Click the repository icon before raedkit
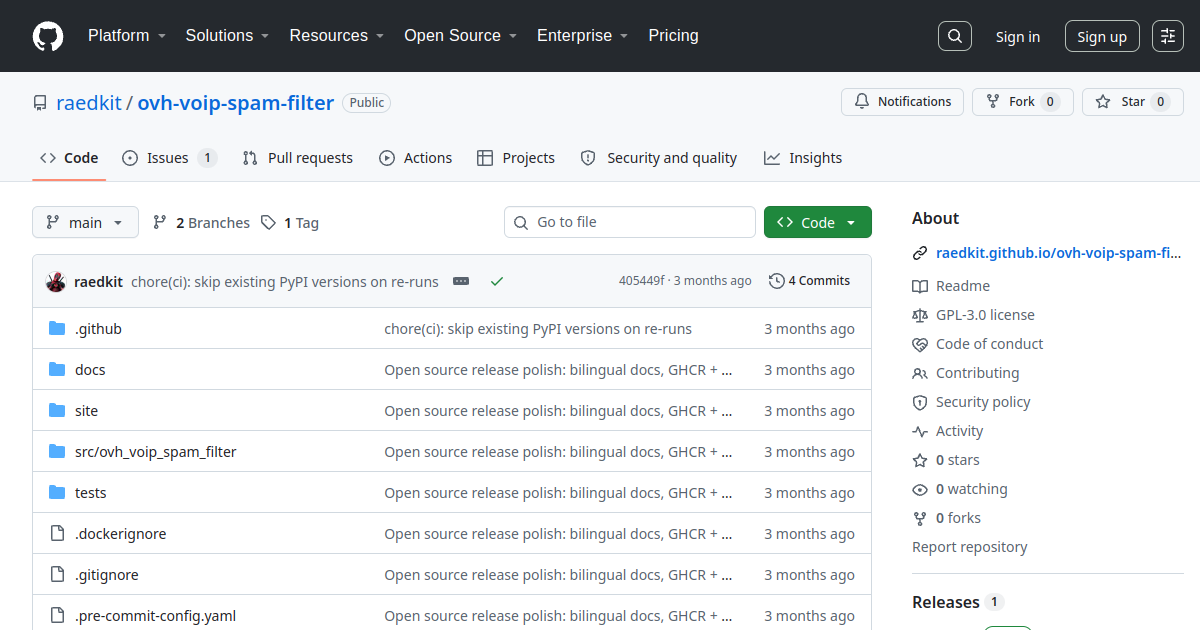The width and height of the screenshot is (1200, 630). point(40,103)
